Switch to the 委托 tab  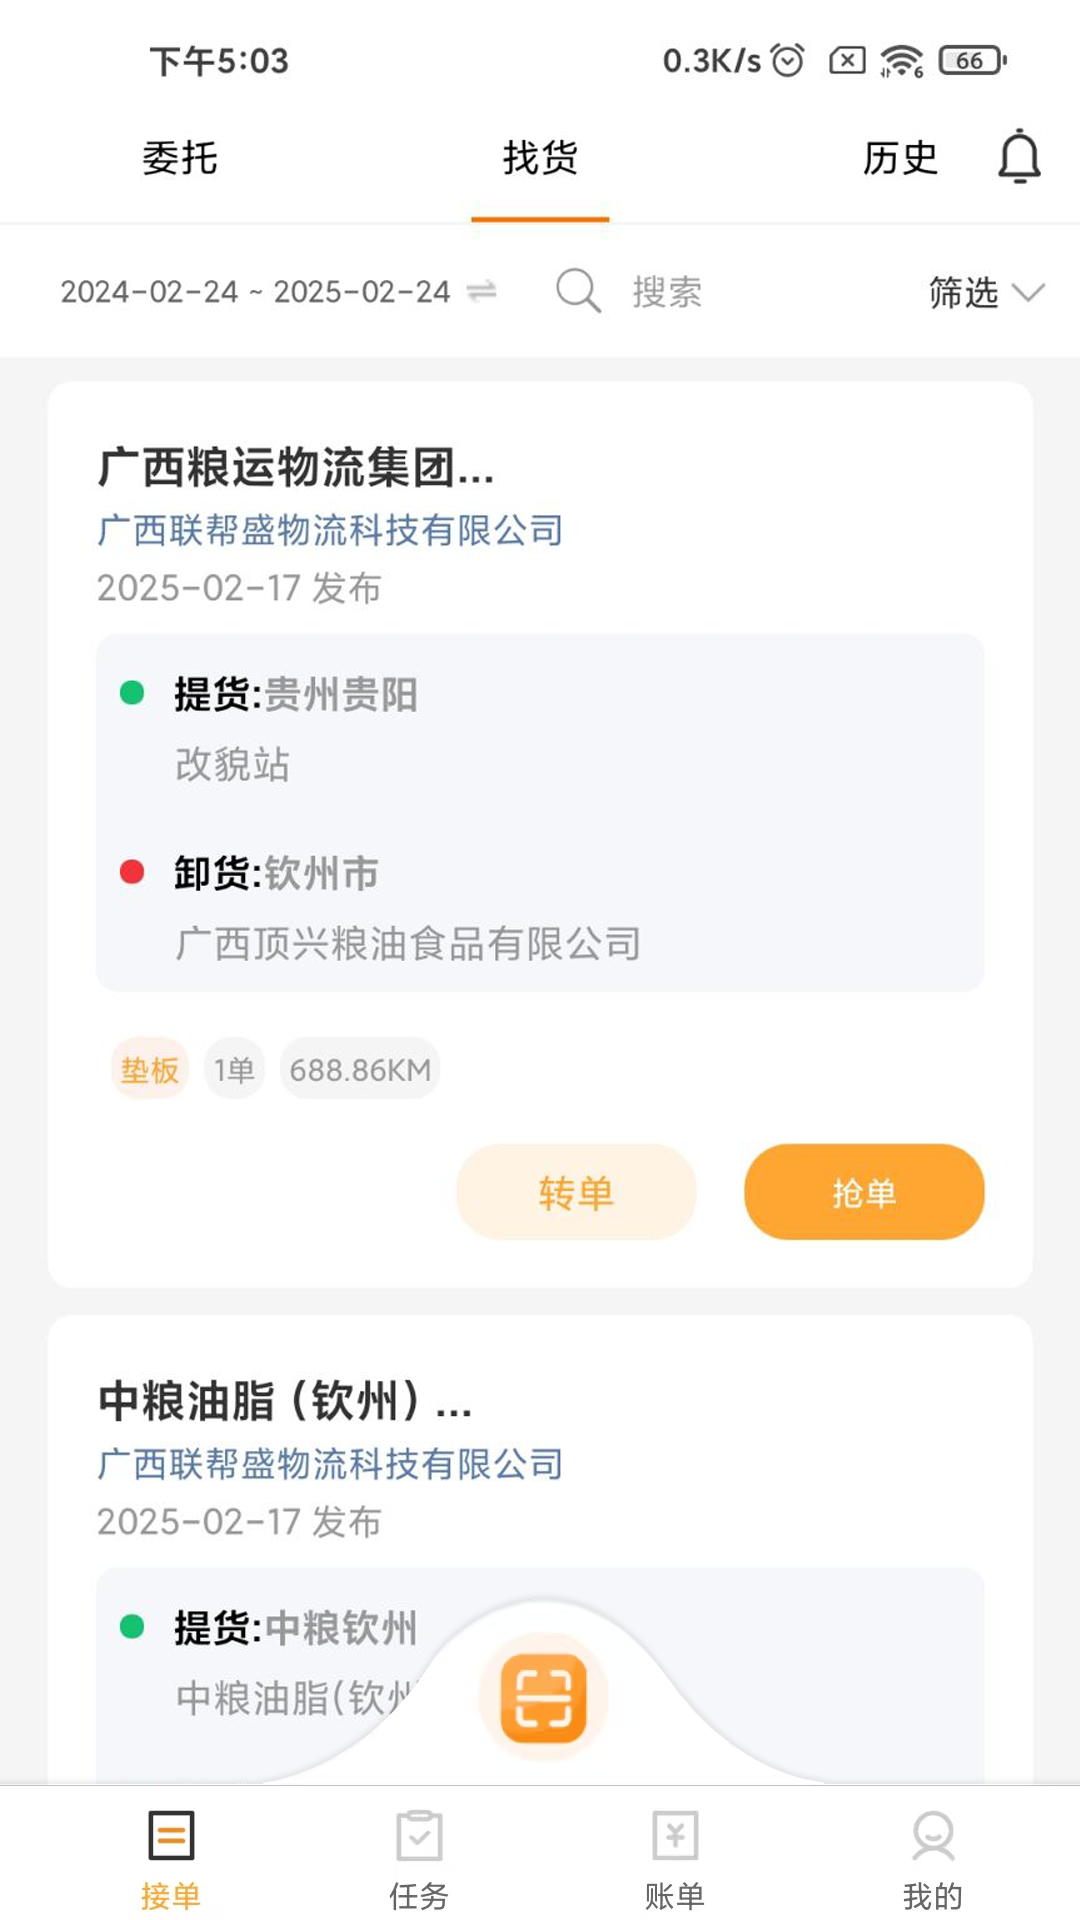tap(180, 158)
